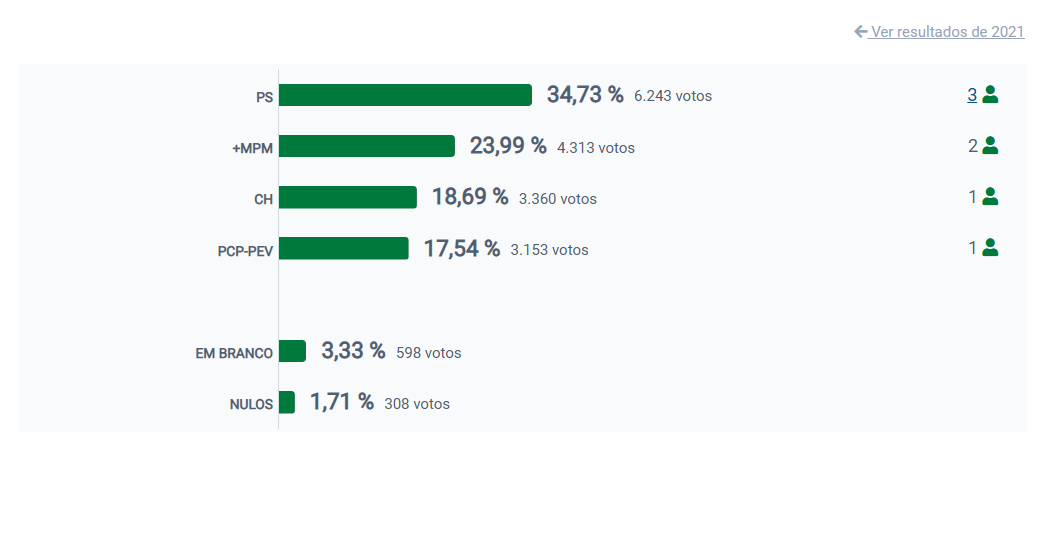
Task: Select the +MPM green result bar
Action: tap(367, 146)
